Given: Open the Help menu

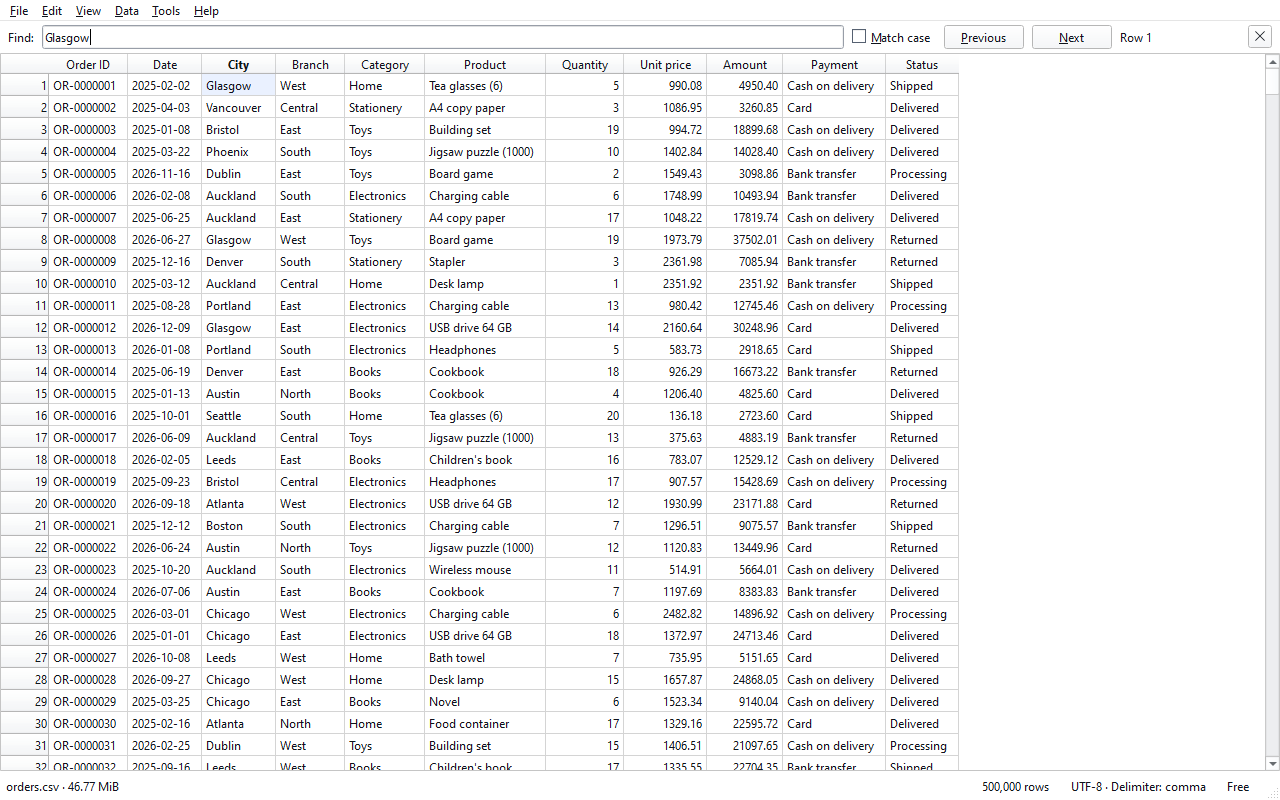Looking at the screenshot, I should [x=206, y=11].
